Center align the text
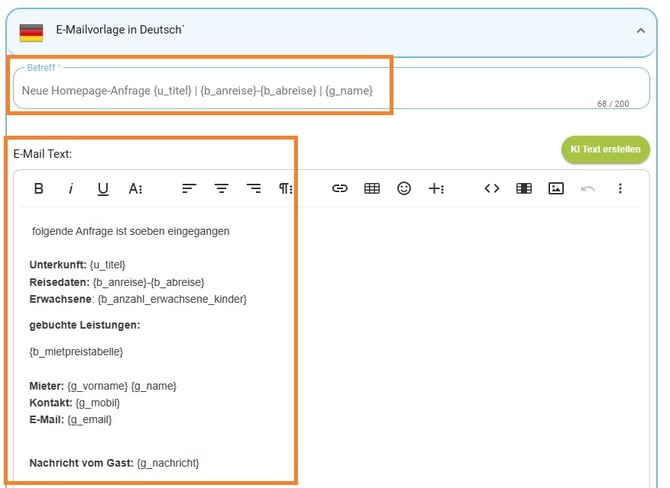Screen dimensions: 670x488 (x=221, y=188)
